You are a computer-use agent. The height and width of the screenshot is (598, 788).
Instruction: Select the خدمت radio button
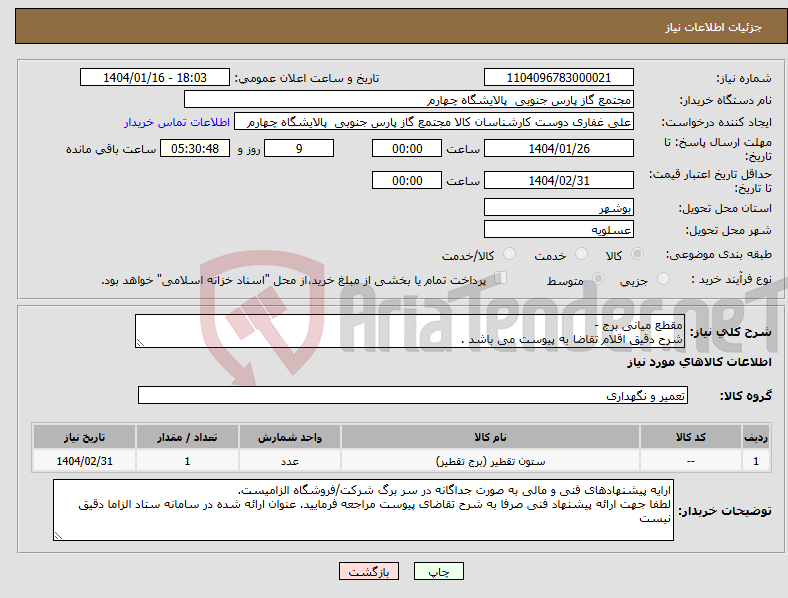(581, 254)
